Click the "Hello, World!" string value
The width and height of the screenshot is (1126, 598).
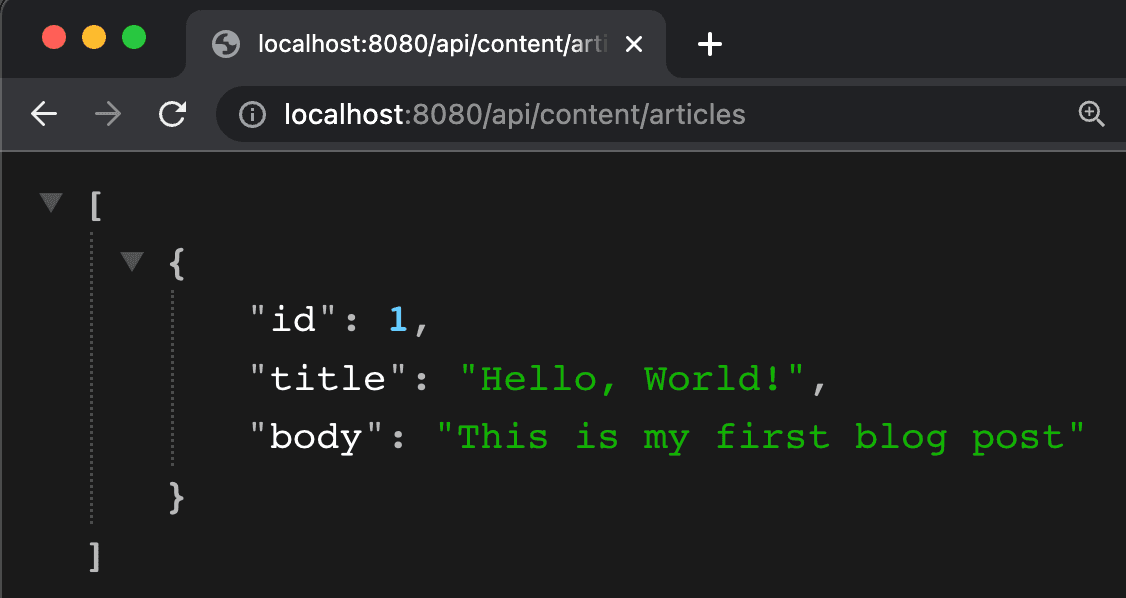point(634,379)
